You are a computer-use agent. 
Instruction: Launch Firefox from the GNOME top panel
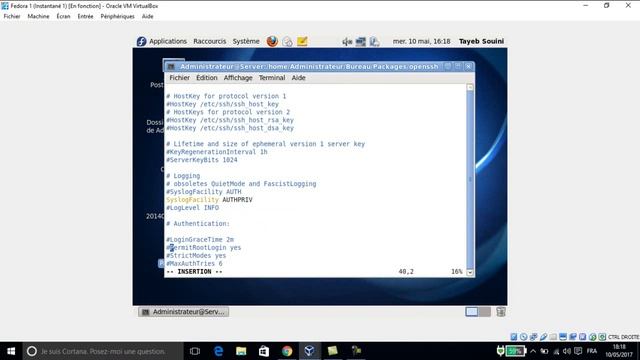tap(272, 41)
